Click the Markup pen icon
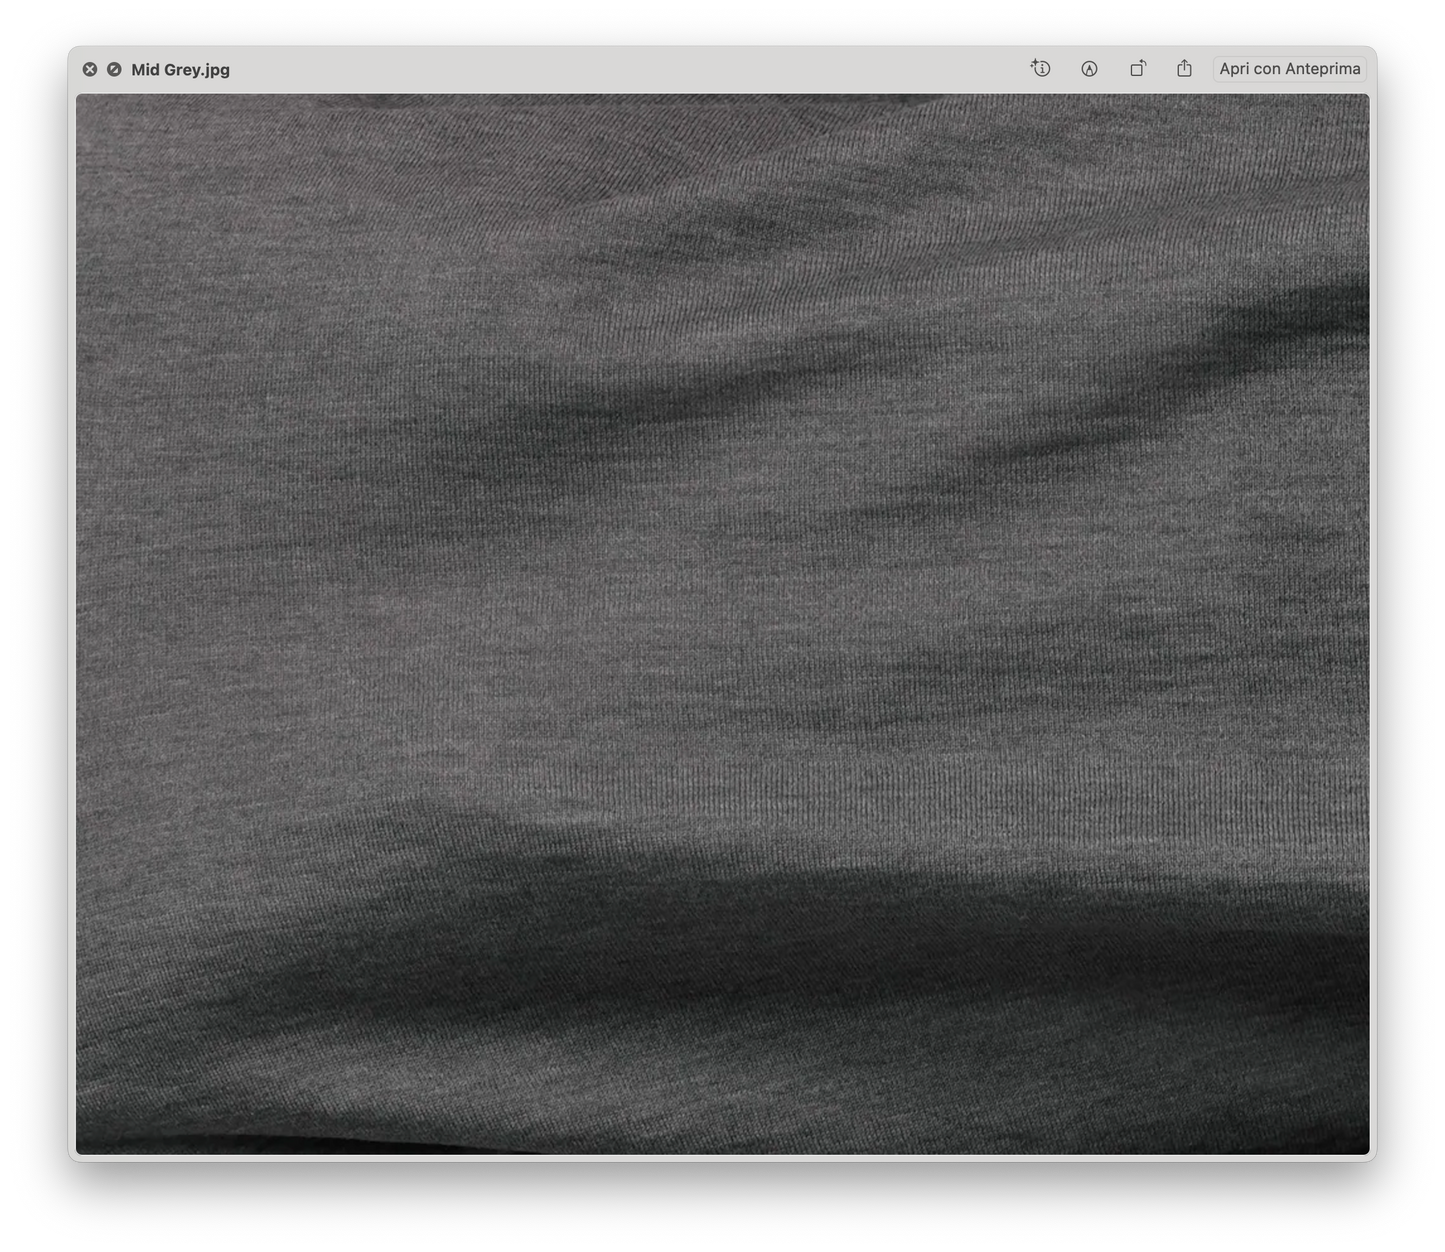 click(x=1089, y=69)
